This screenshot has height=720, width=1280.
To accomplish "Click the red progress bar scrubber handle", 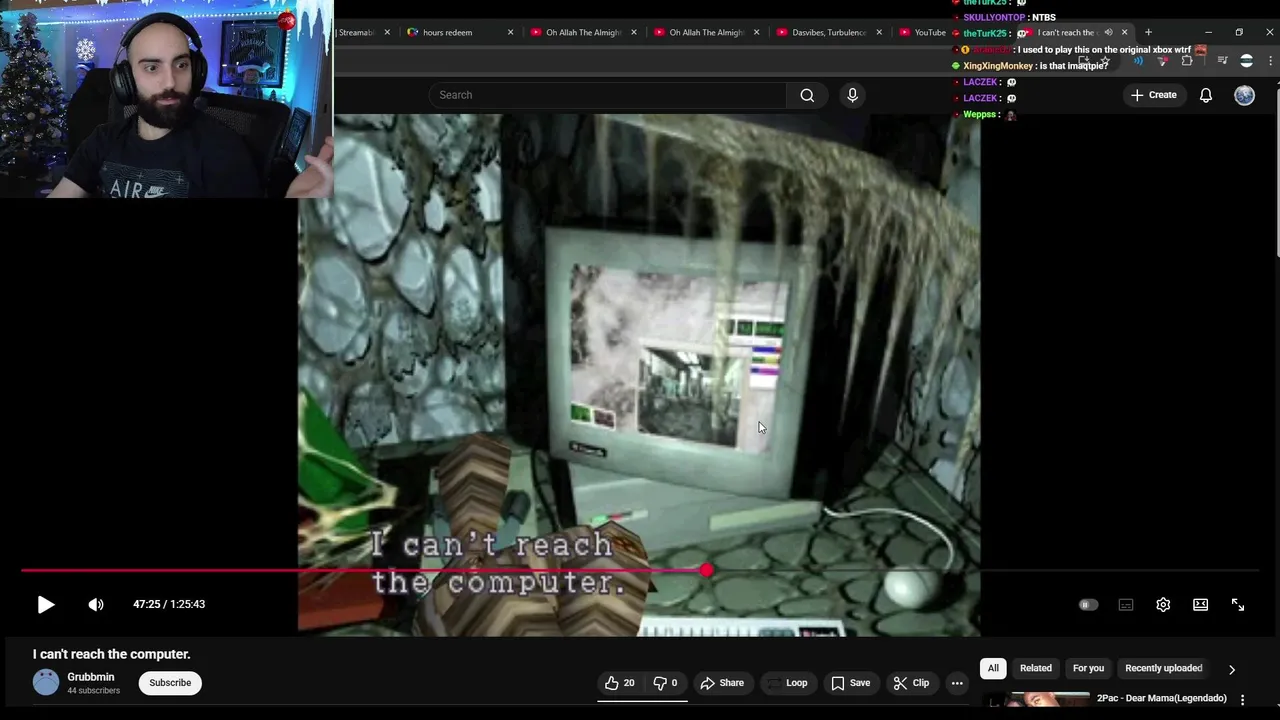I will (707, 570).
